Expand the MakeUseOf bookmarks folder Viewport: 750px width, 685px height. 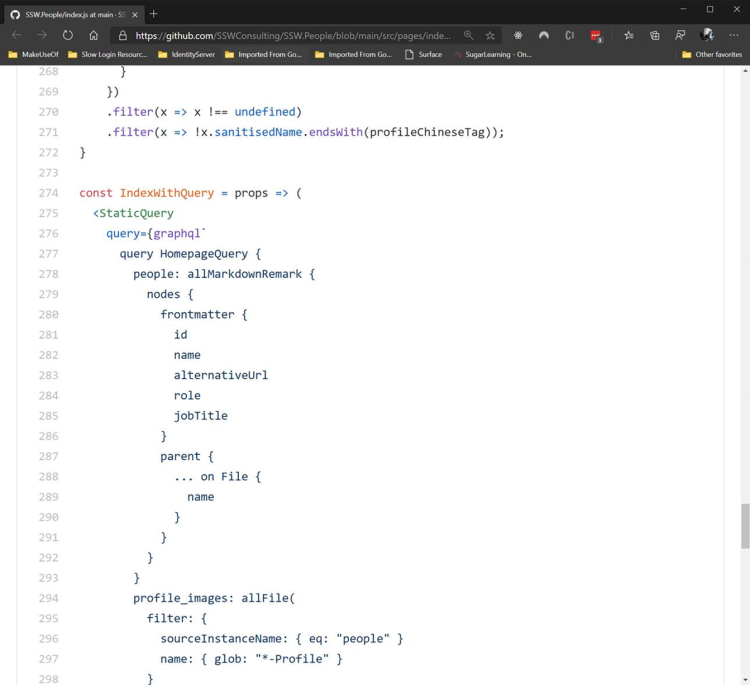pos(34,54)
